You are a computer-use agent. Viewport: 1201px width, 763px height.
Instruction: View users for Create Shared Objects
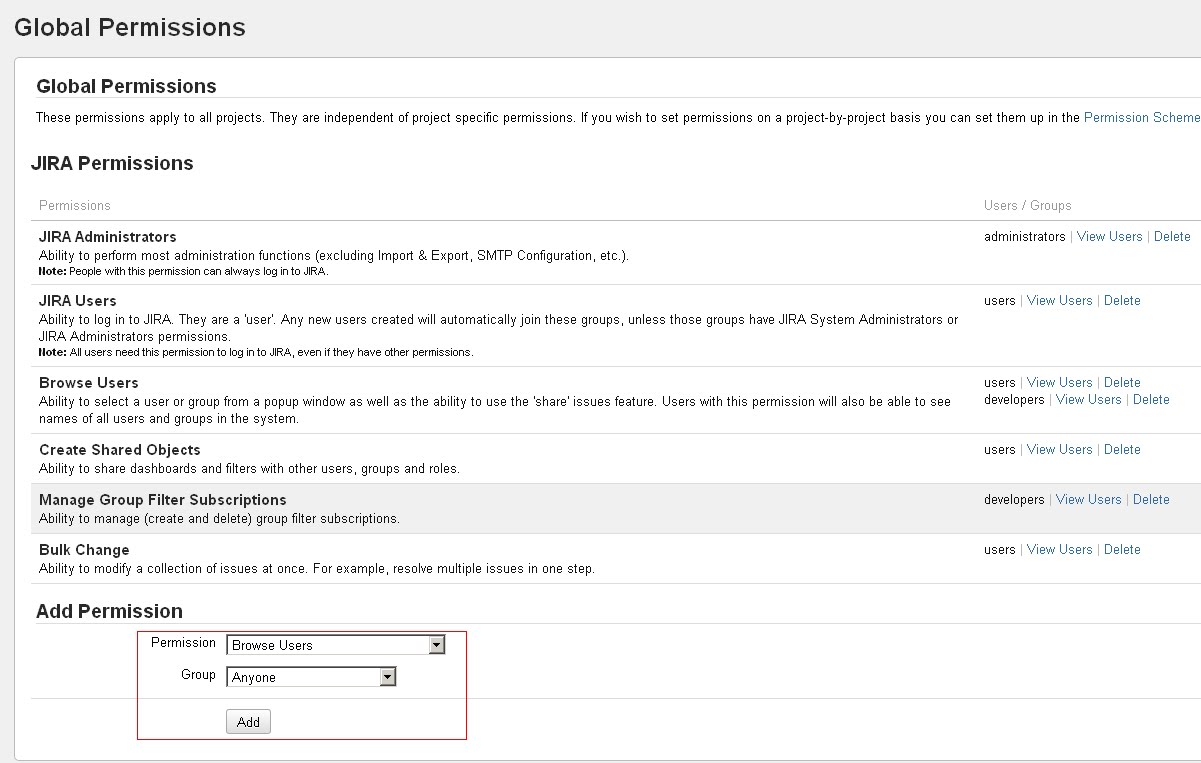point(1059,450)
